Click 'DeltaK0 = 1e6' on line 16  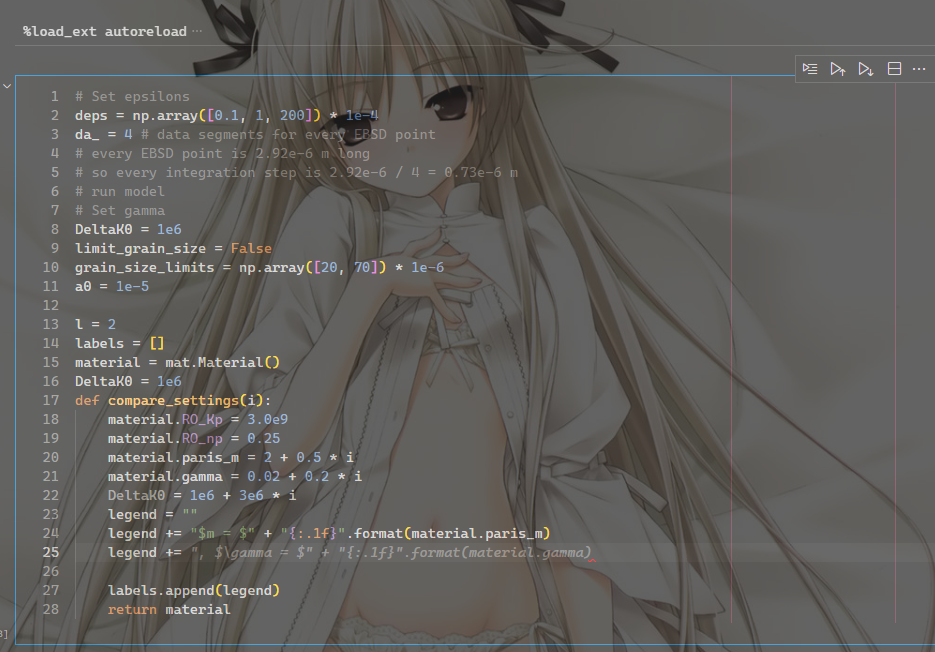tap(128, 381)
